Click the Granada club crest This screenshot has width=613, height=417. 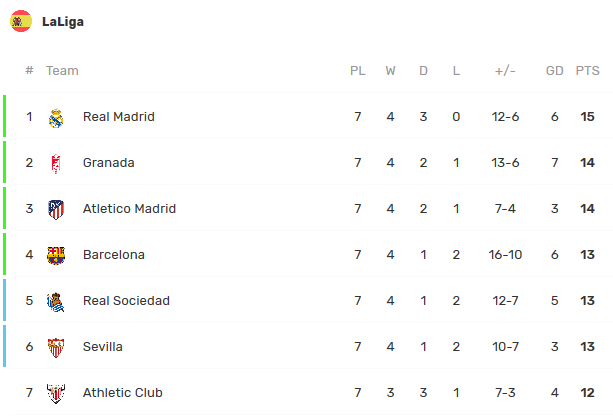pyautogui.click(x=56, y=163)
